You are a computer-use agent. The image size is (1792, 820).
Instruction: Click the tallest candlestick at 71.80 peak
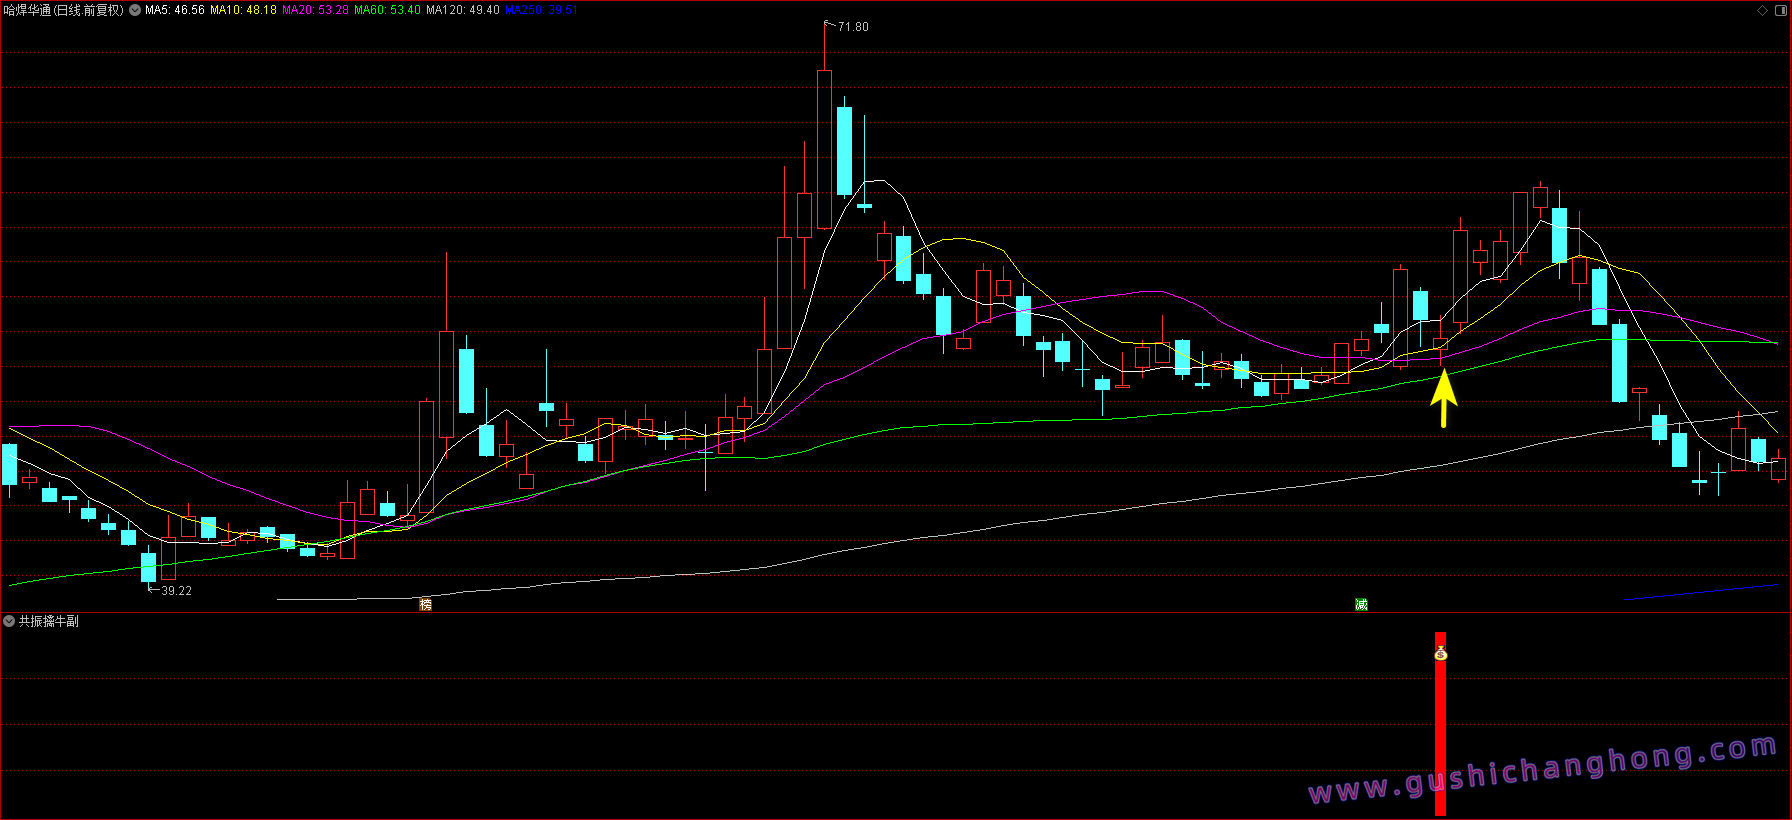coord(824,150)
